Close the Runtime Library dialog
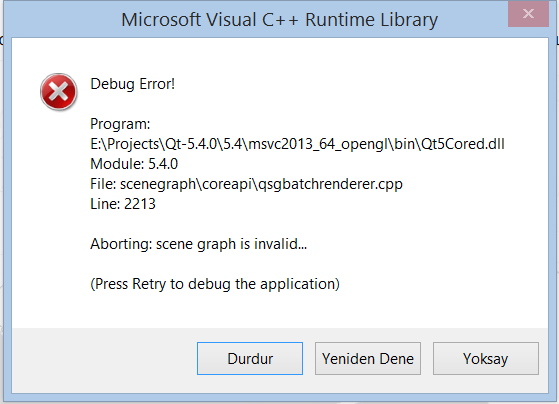The image size is (559, 404). point(528,14)
